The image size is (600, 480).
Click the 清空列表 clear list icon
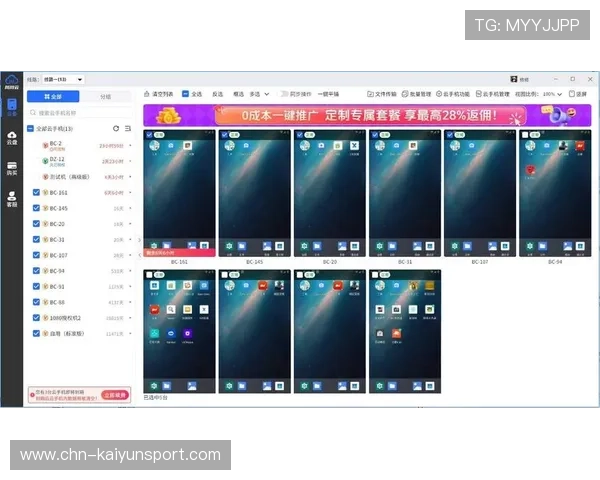147,94
